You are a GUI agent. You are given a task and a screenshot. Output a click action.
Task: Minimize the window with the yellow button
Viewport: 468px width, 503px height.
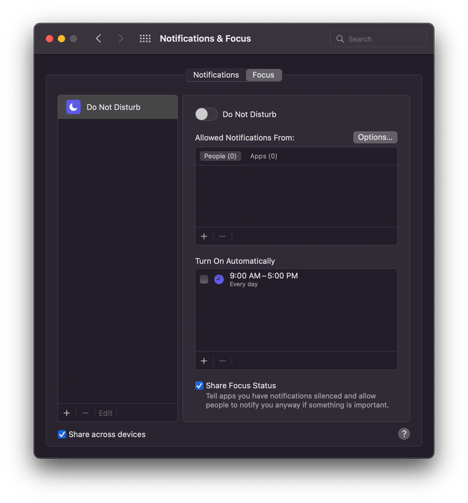pos(61,39)
